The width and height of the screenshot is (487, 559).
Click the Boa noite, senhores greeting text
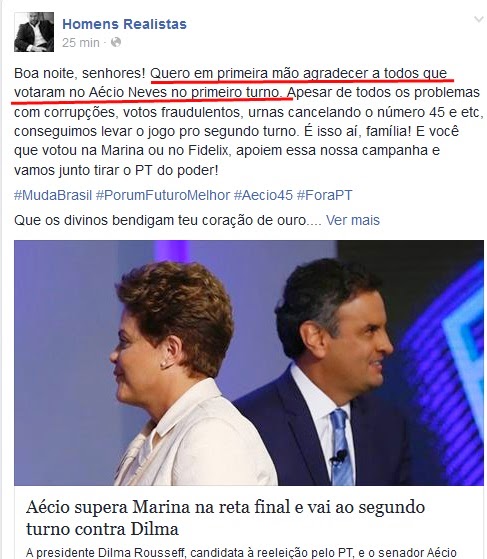pyautogui.click(x=80, y=73)
